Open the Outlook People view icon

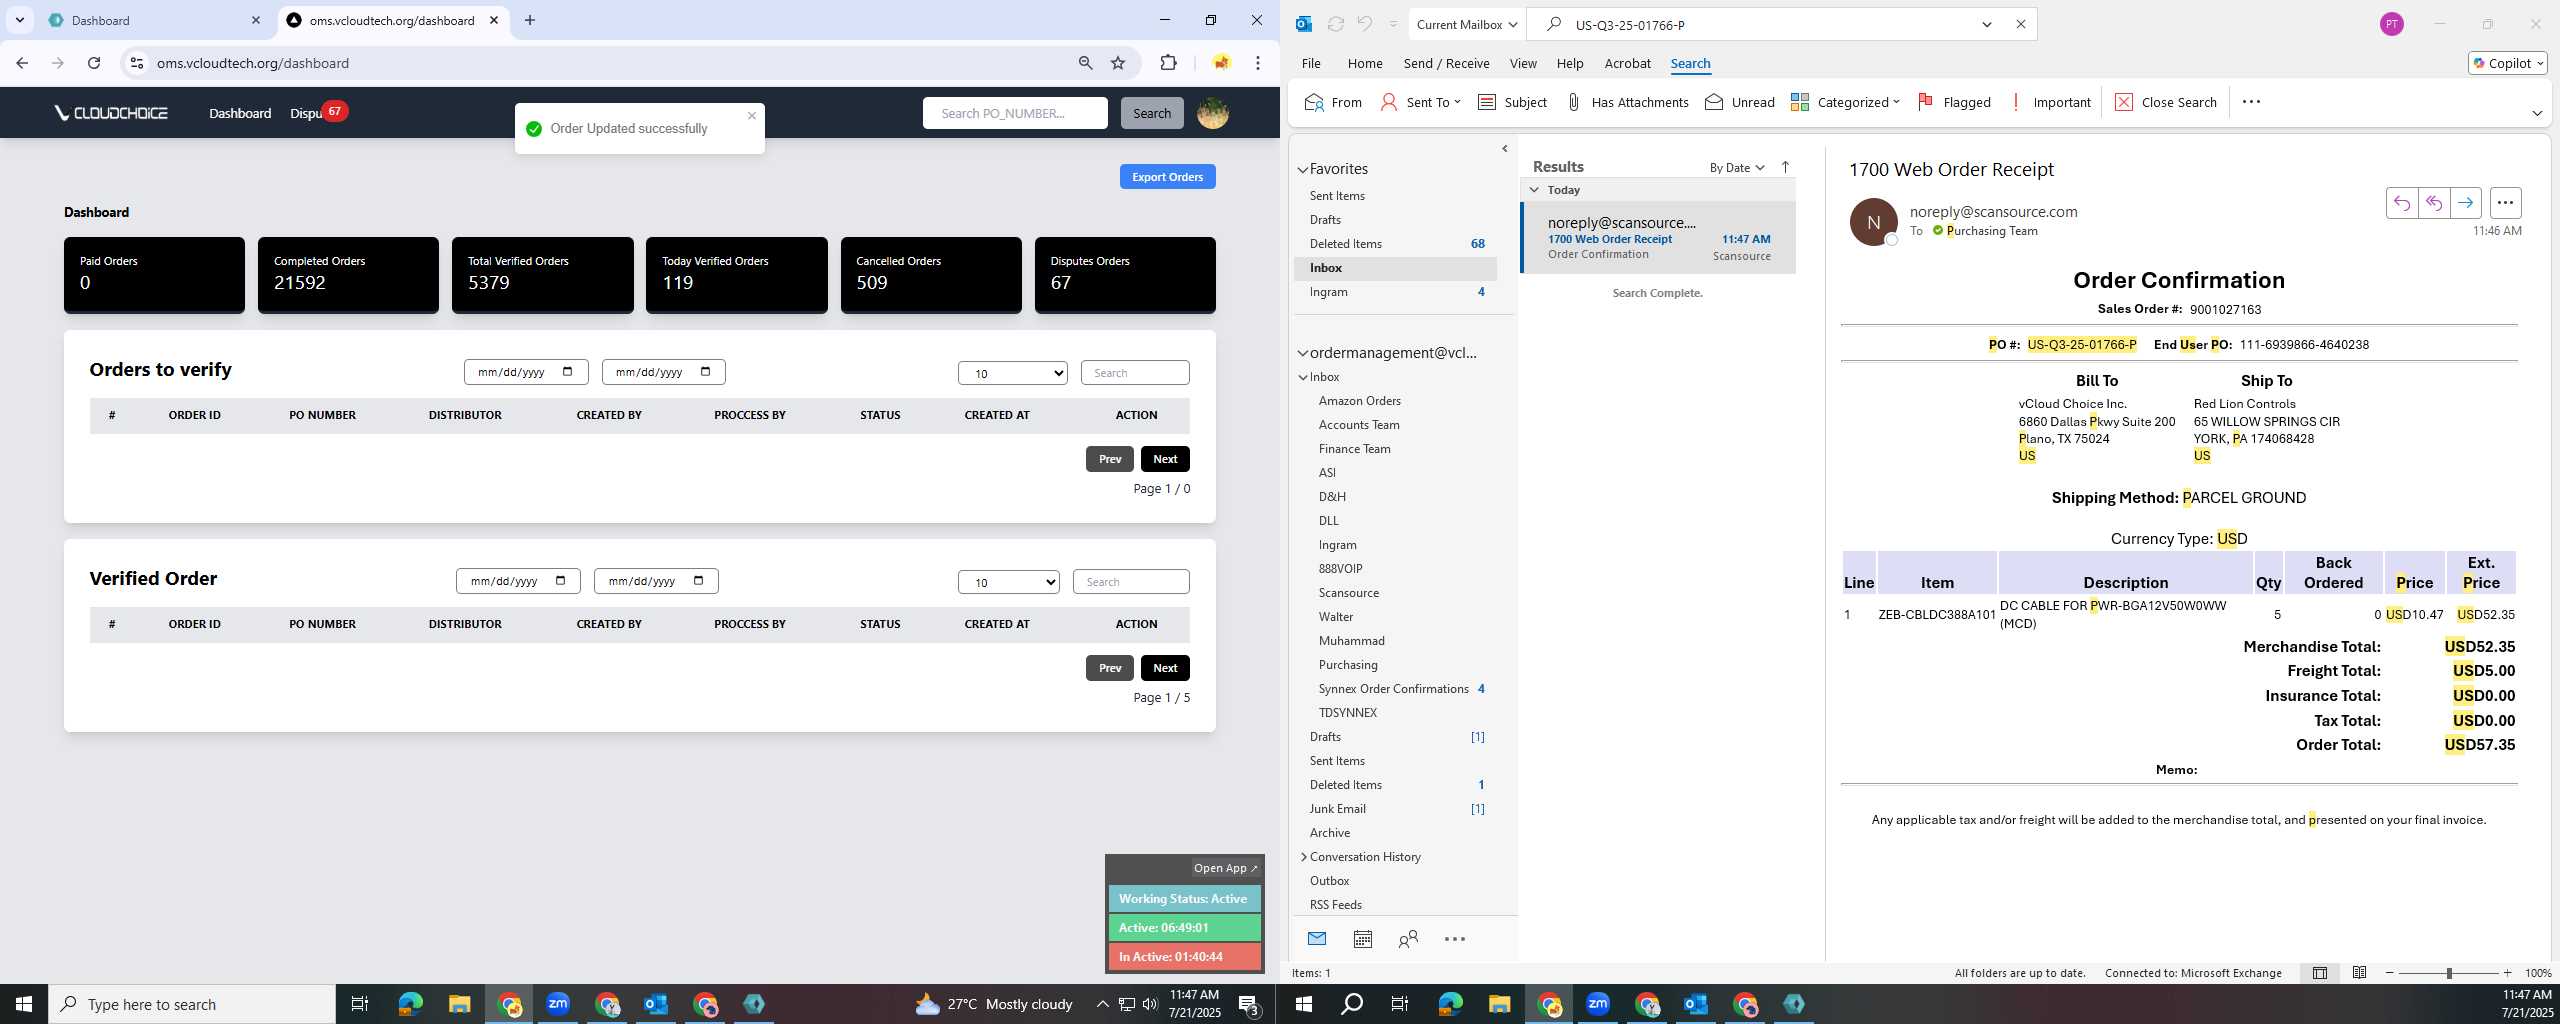point(1409,939)
